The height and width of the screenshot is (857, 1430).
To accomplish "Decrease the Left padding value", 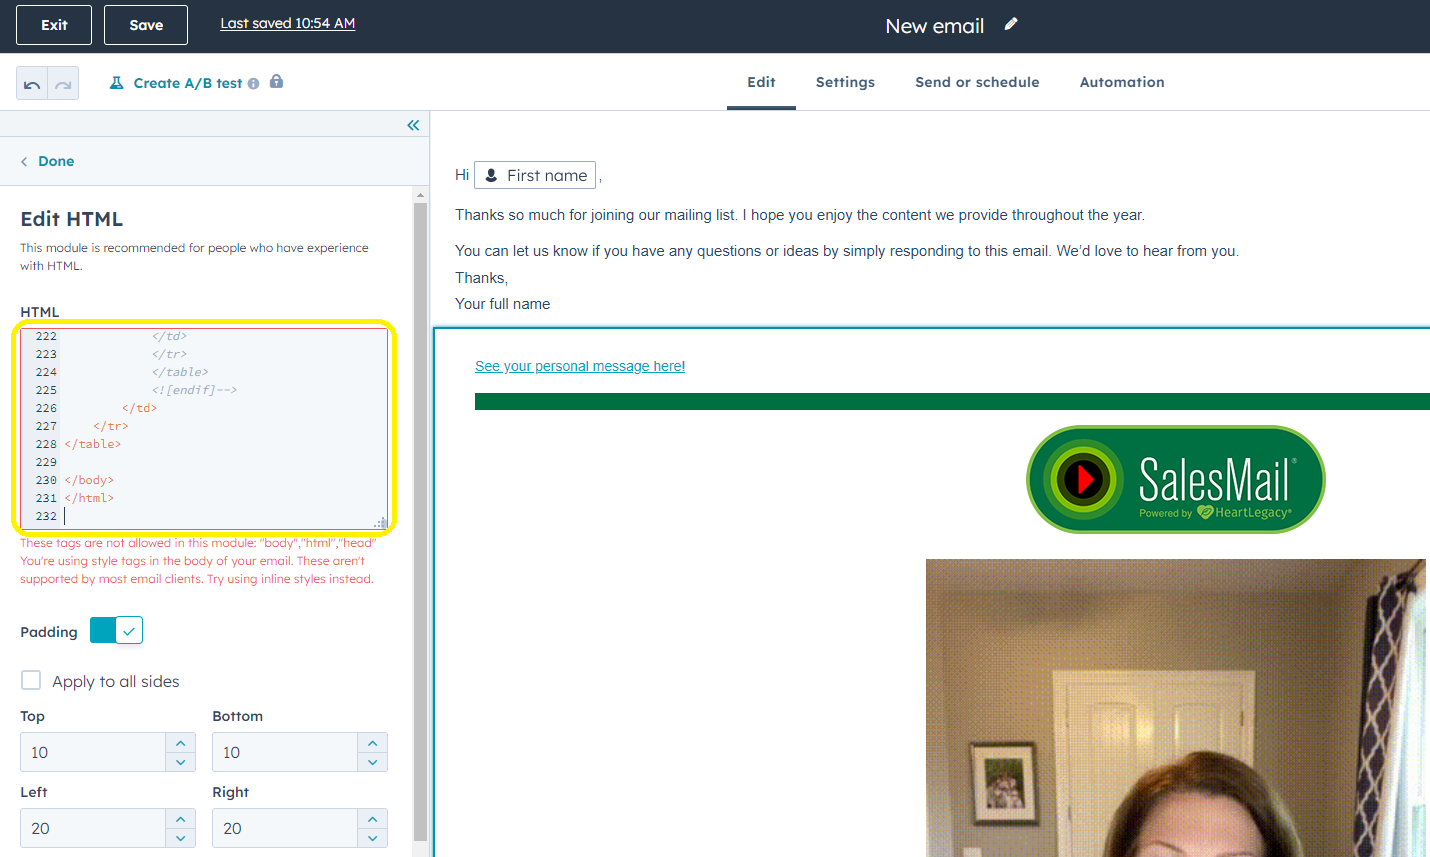I will coord(180,838).
